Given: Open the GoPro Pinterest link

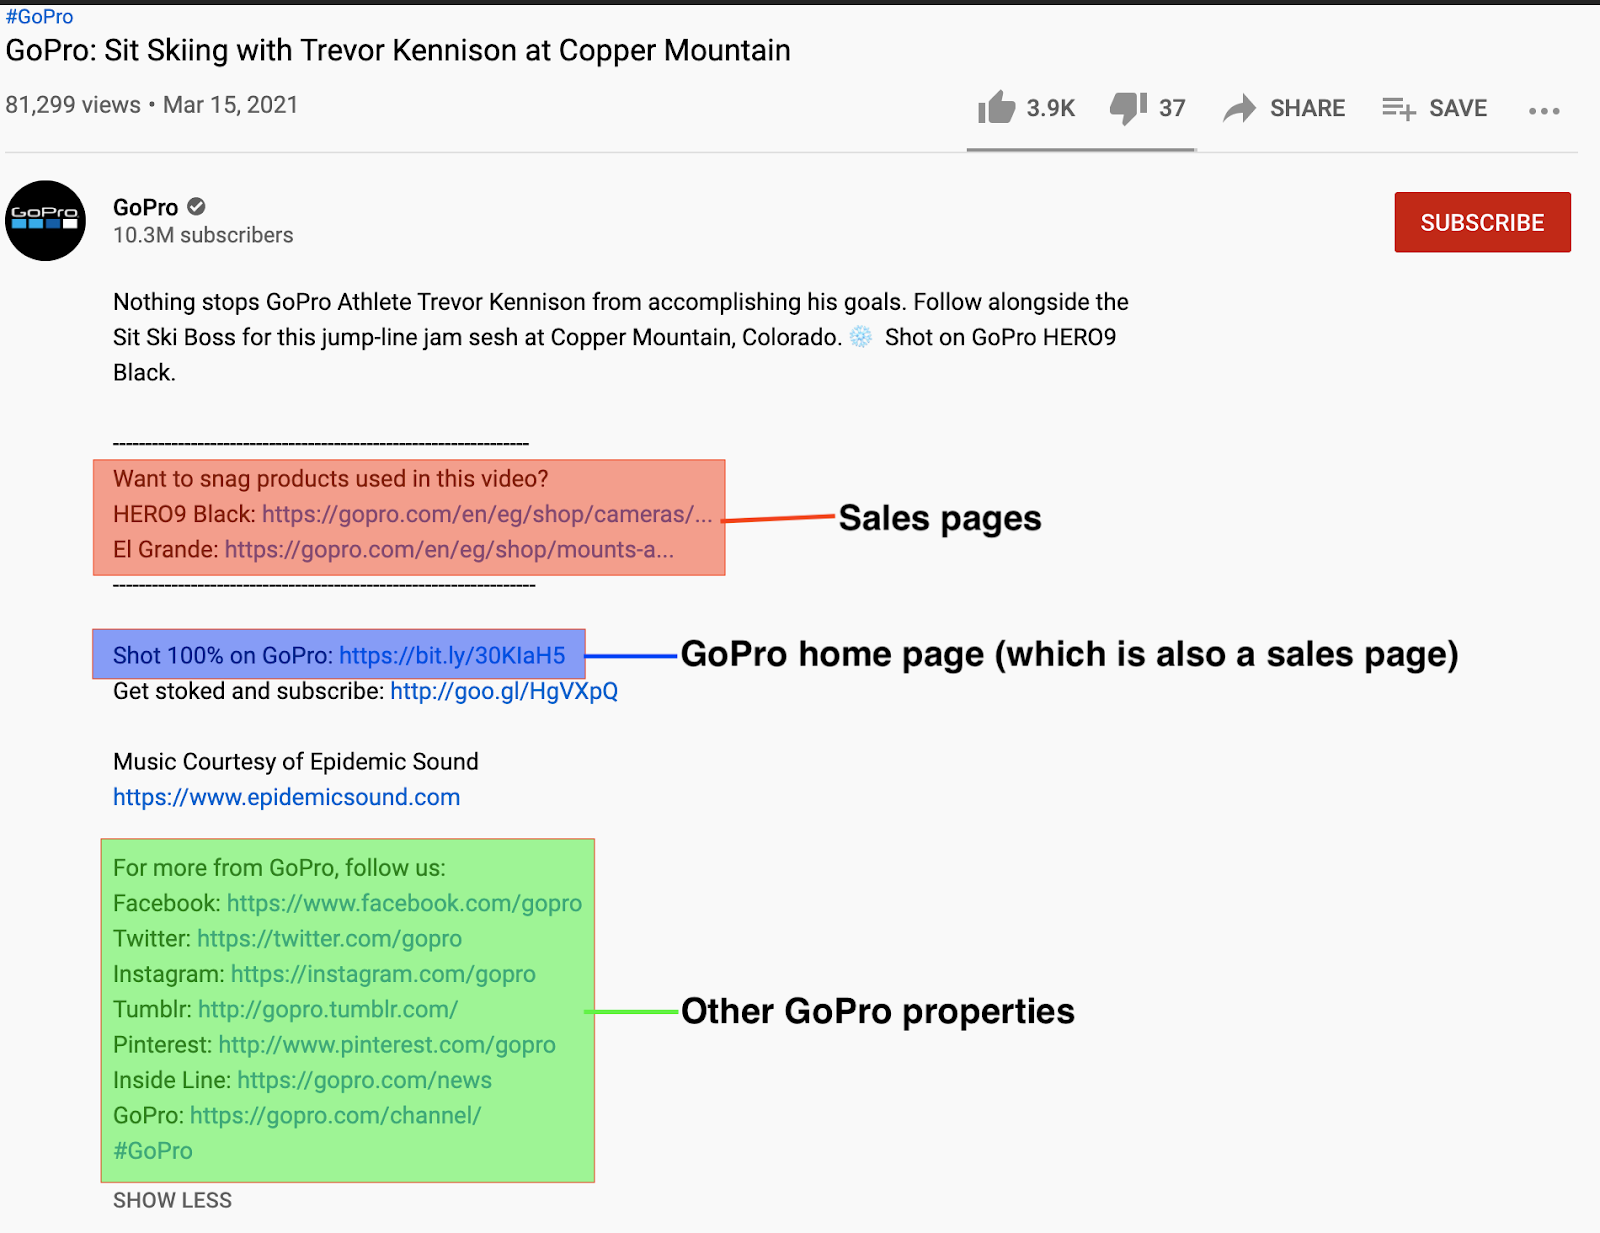Looking at the screenshot, I should (x=387, y=1045).
